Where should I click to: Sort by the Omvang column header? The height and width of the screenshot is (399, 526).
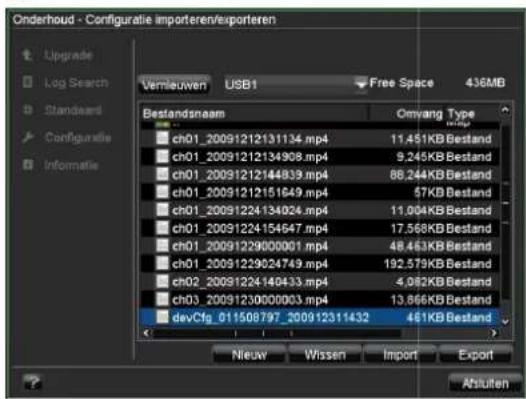pos(419,114)
